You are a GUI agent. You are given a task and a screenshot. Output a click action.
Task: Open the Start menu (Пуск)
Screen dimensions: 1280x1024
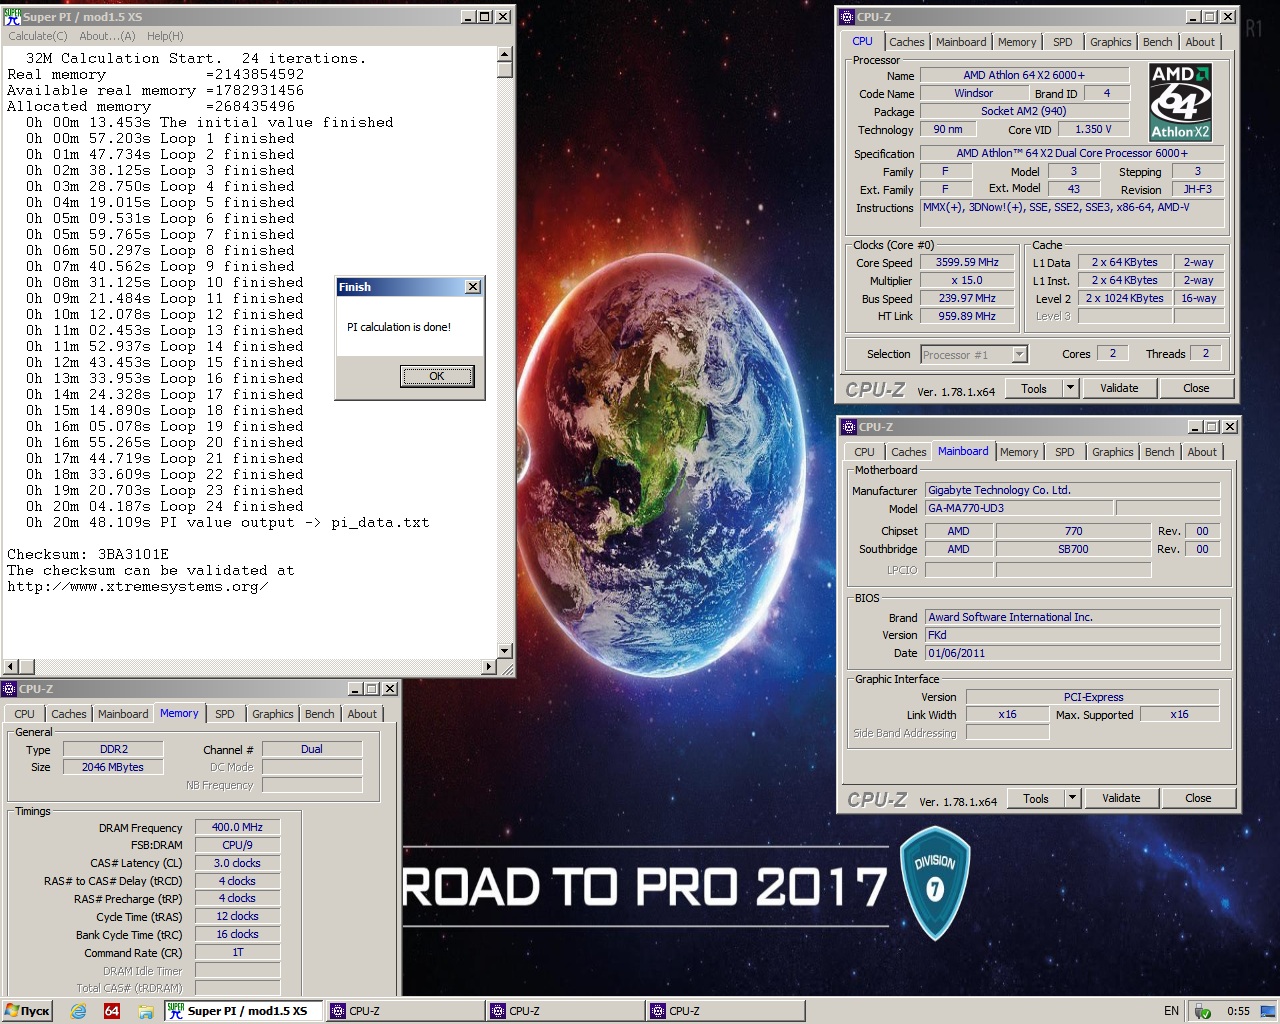point(28,1011)
